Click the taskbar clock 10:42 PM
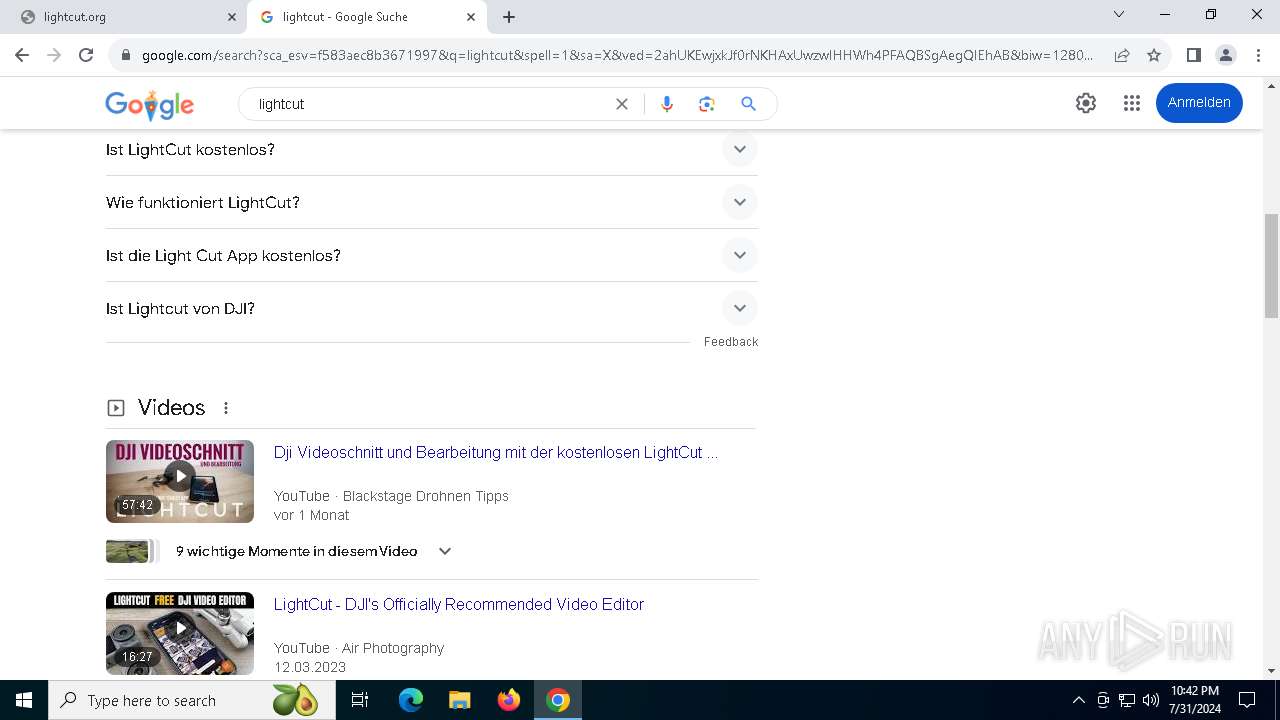The height and width of the screenshot is (720, 1280). pyautogui.click(x=1195, y=700)
